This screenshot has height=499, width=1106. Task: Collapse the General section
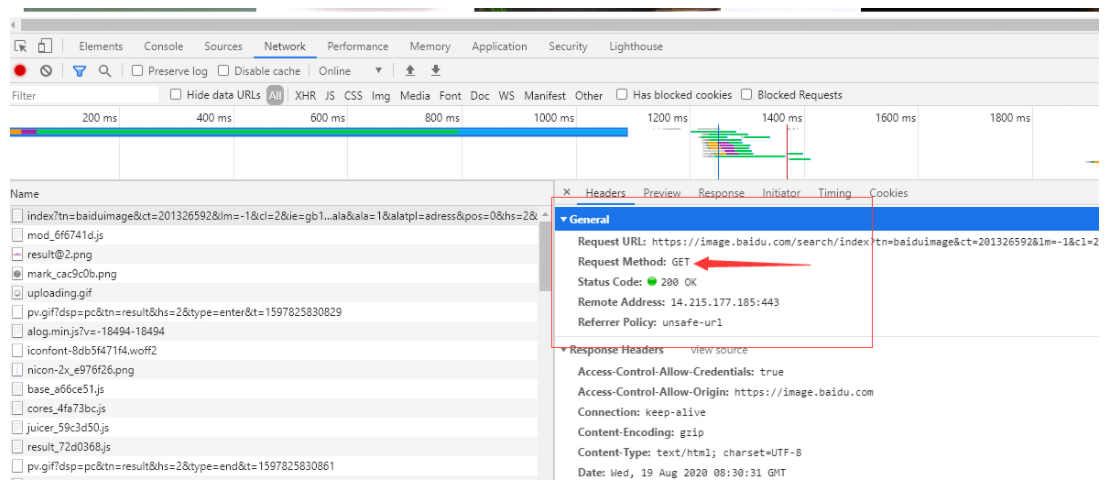click(564, 219)
